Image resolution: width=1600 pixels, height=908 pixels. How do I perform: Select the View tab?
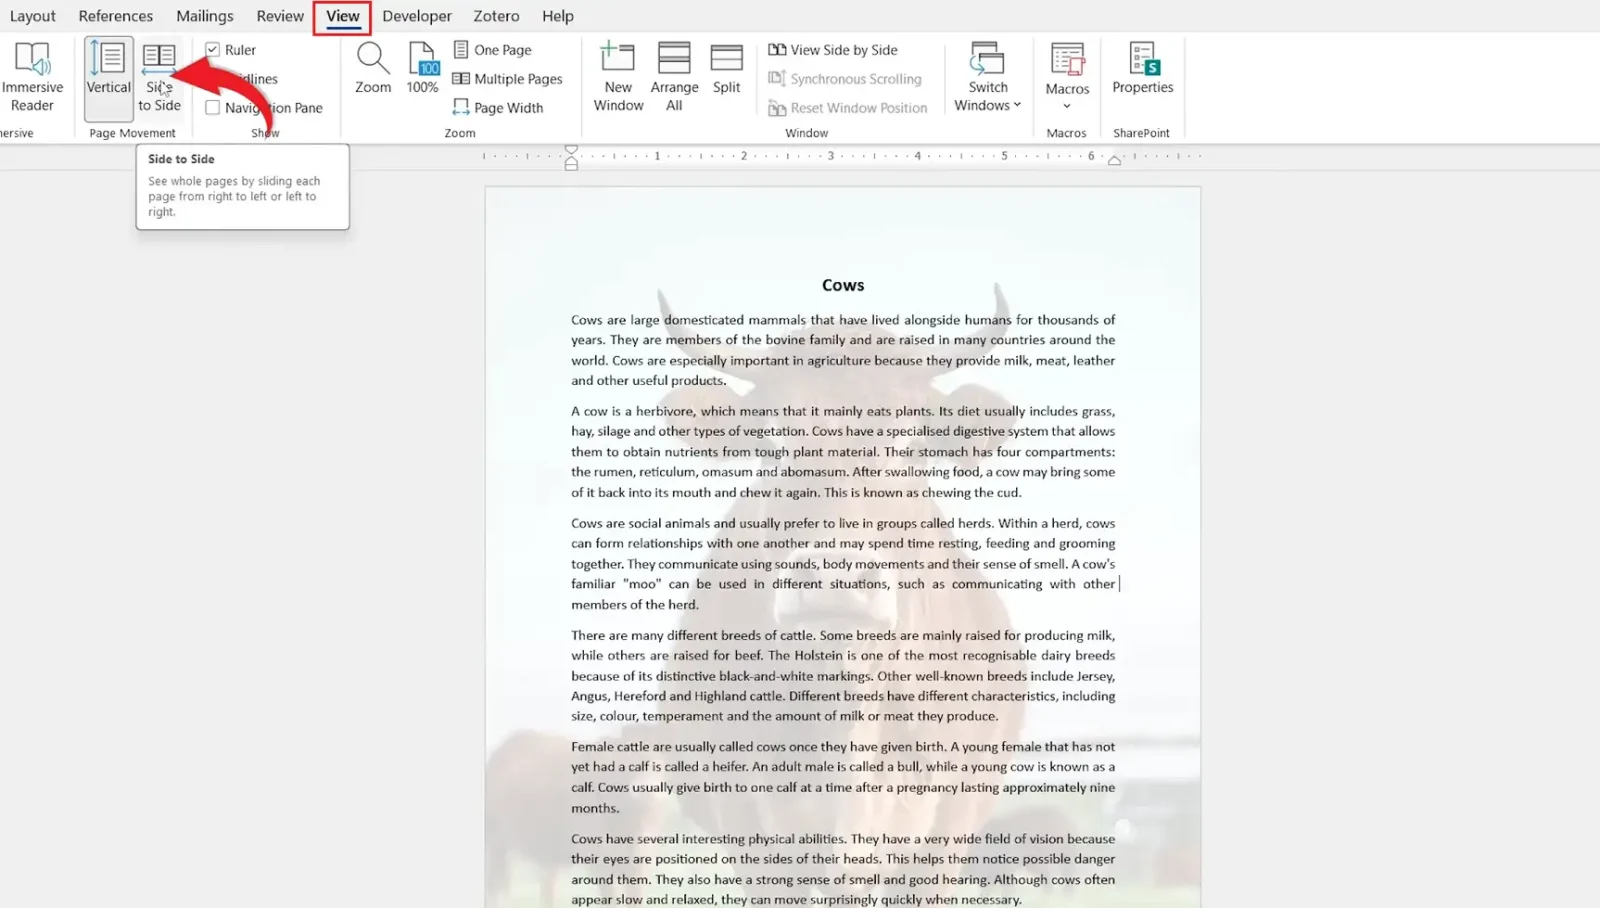tap(342, 16)
